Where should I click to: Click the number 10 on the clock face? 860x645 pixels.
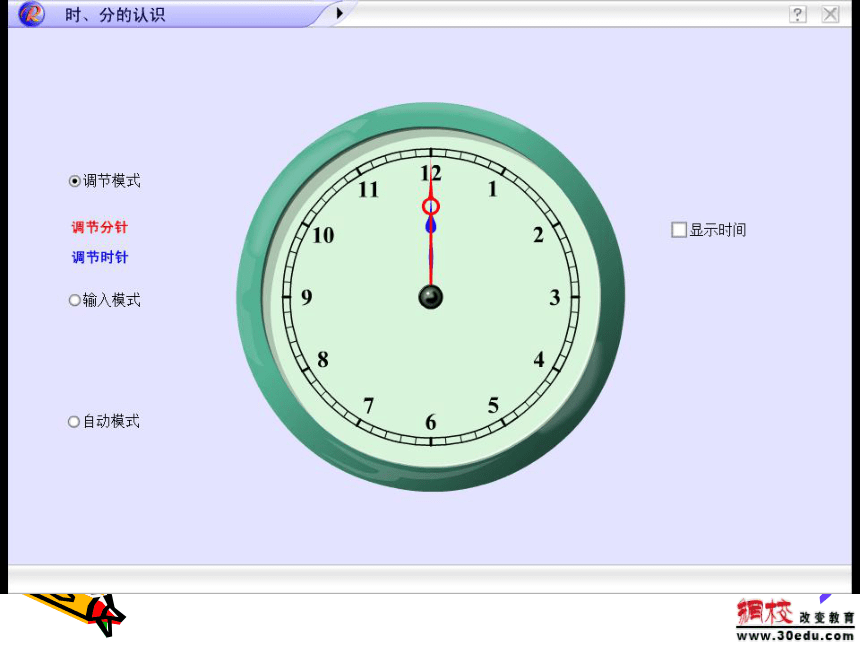point(323,235)
